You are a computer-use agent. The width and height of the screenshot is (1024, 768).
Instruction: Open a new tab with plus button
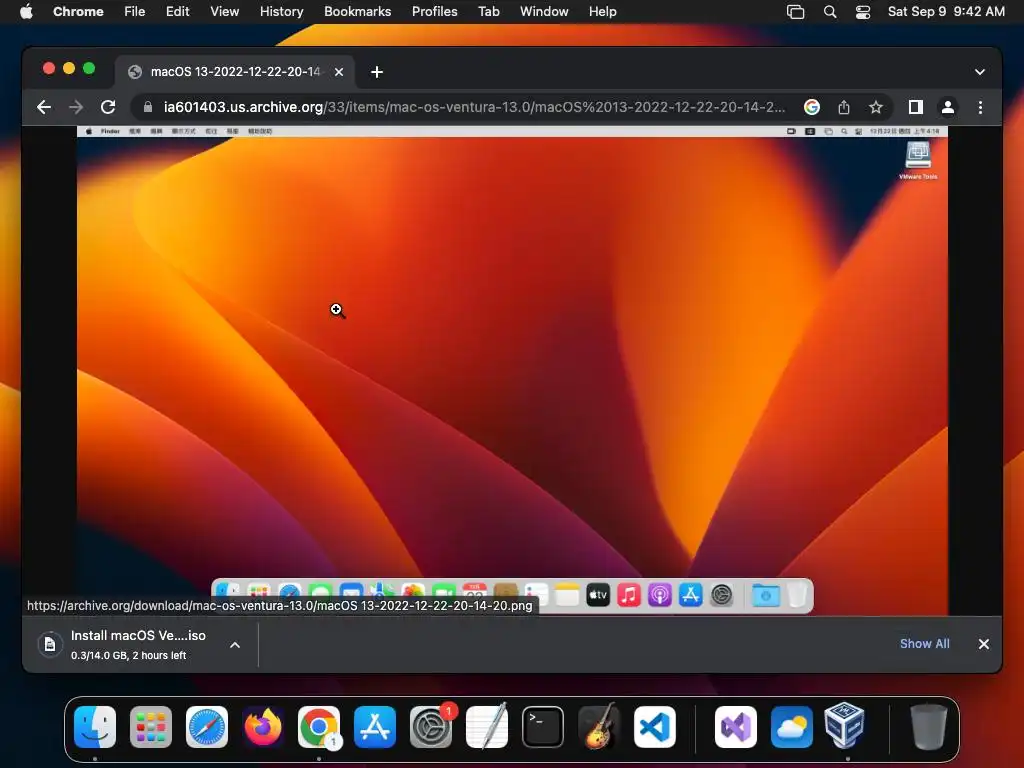(x=377, y=72)
